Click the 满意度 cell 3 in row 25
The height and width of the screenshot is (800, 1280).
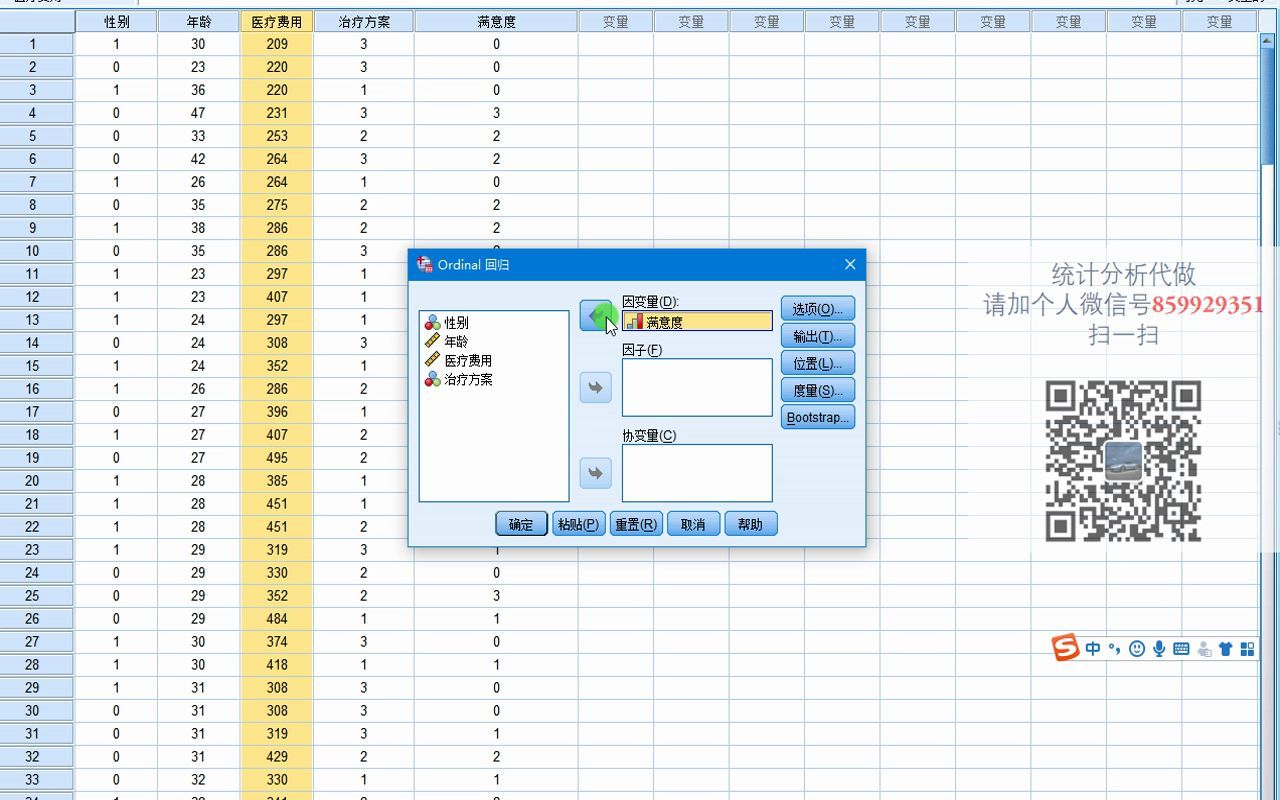click(496, 596)
